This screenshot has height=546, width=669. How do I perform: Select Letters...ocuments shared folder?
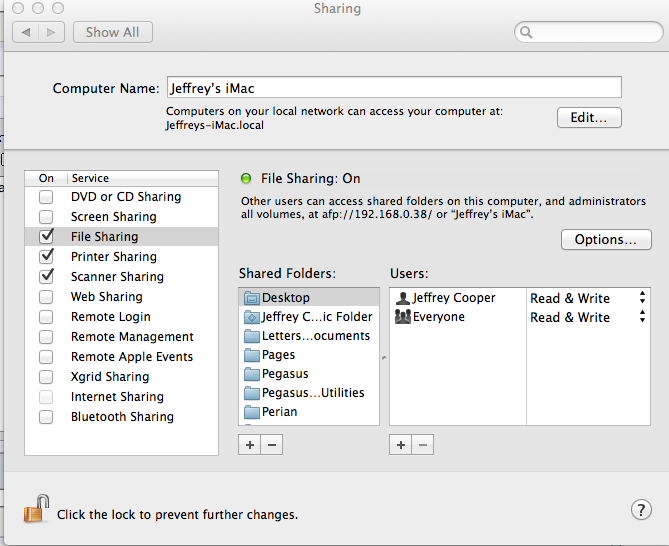(309, 336)
